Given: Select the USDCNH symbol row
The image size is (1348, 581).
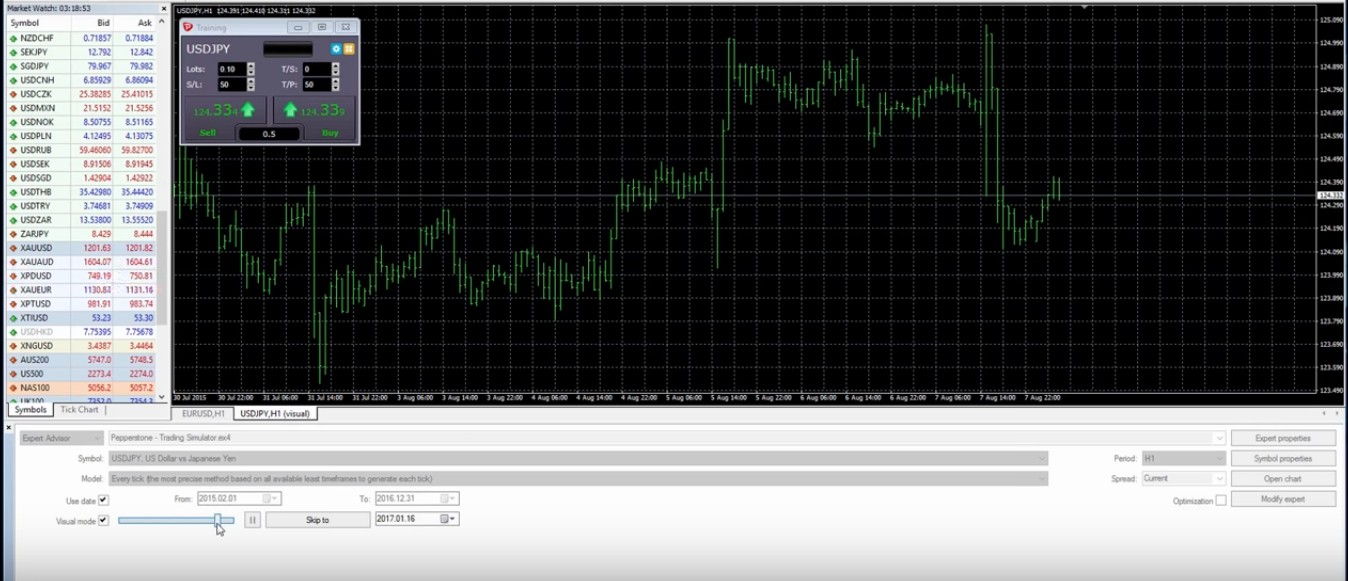Looking at the screenshot, I should point(81,80).
